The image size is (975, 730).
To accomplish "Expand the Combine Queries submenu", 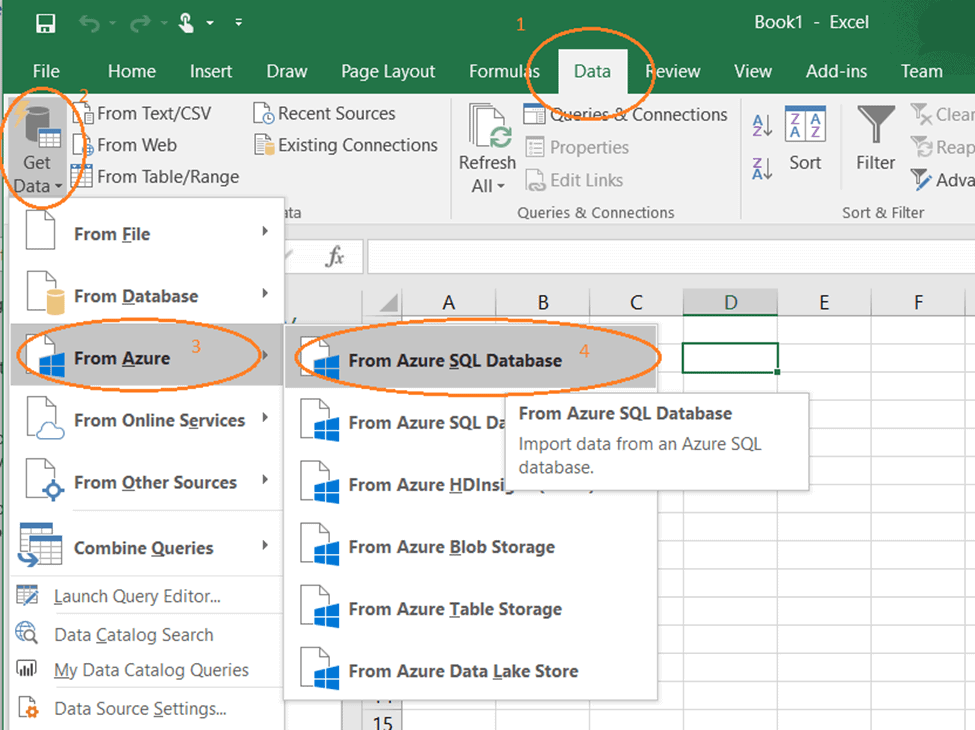I will 147,546.
